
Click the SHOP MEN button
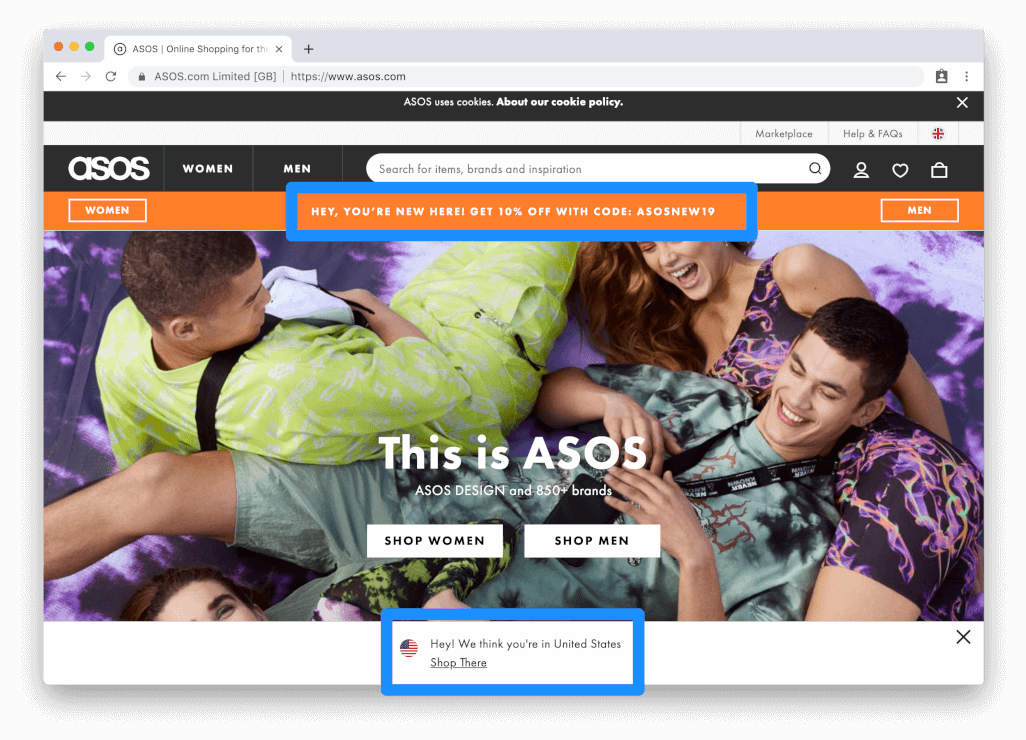pos(592,540)
